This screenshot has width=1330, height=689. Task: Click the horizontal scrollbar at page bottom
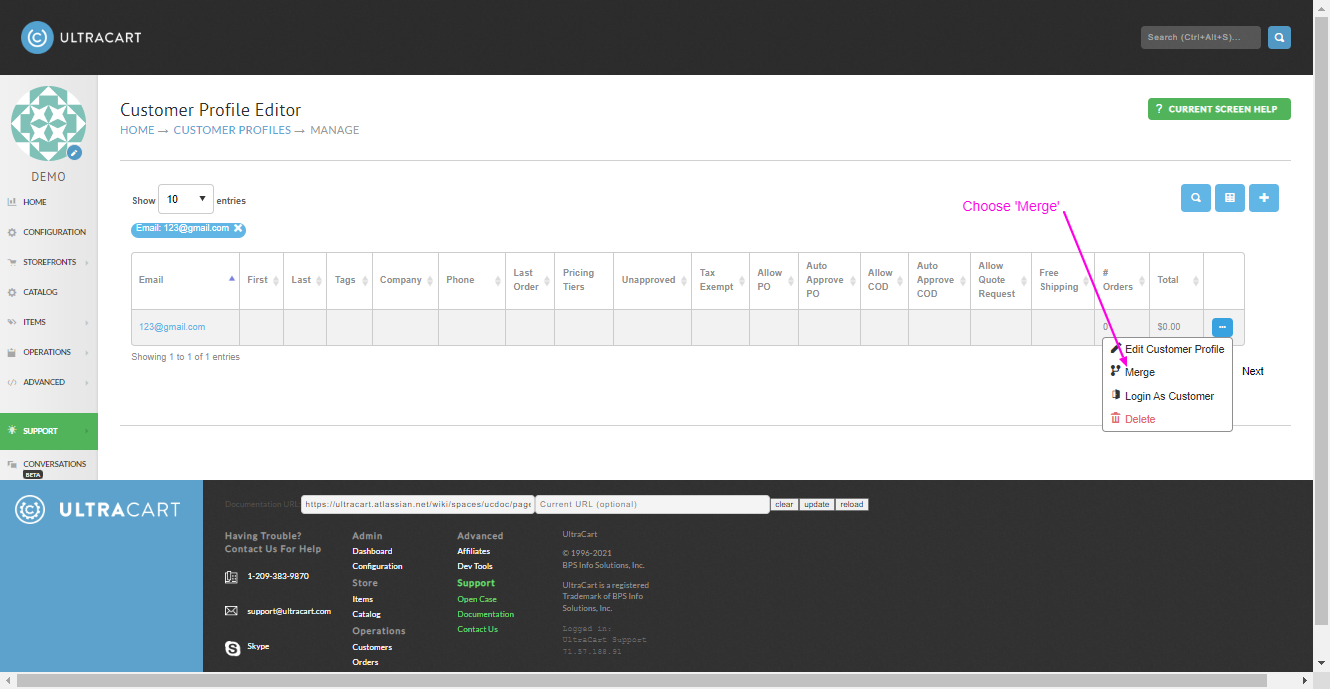[x=644, y=680]
